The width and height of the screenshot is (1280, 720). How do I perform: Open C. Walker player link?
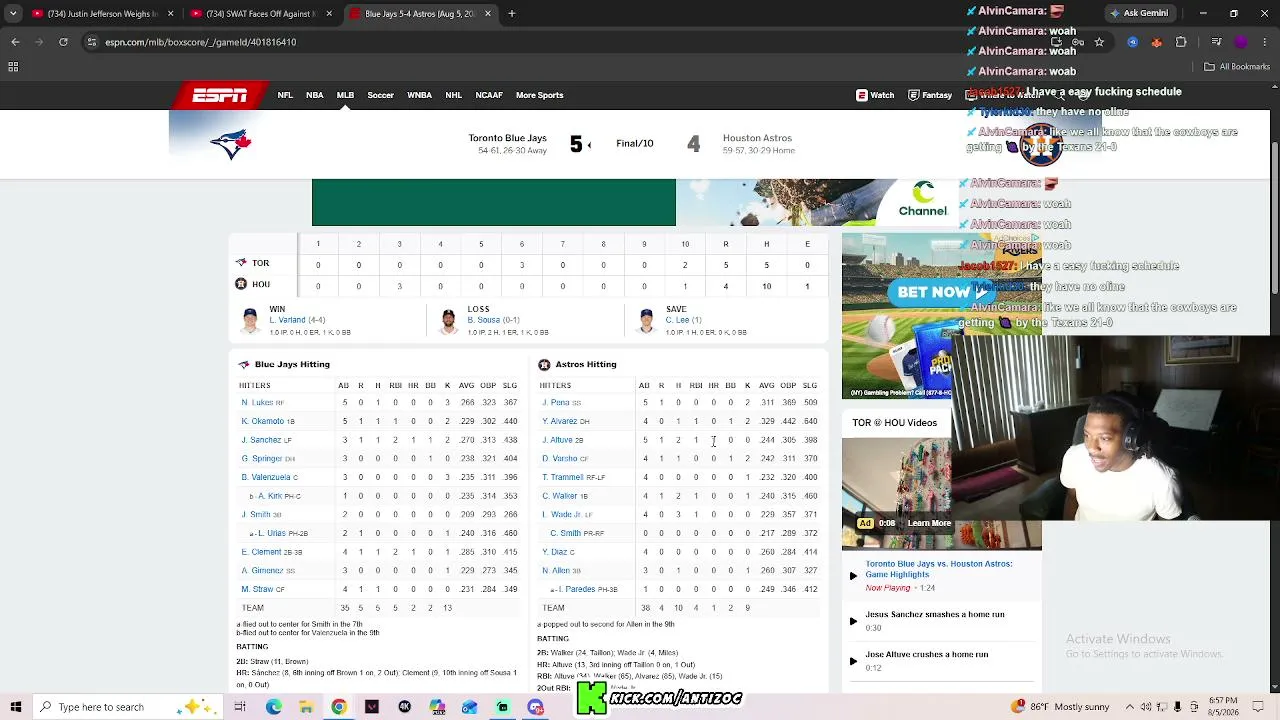[x=559, y=496]
